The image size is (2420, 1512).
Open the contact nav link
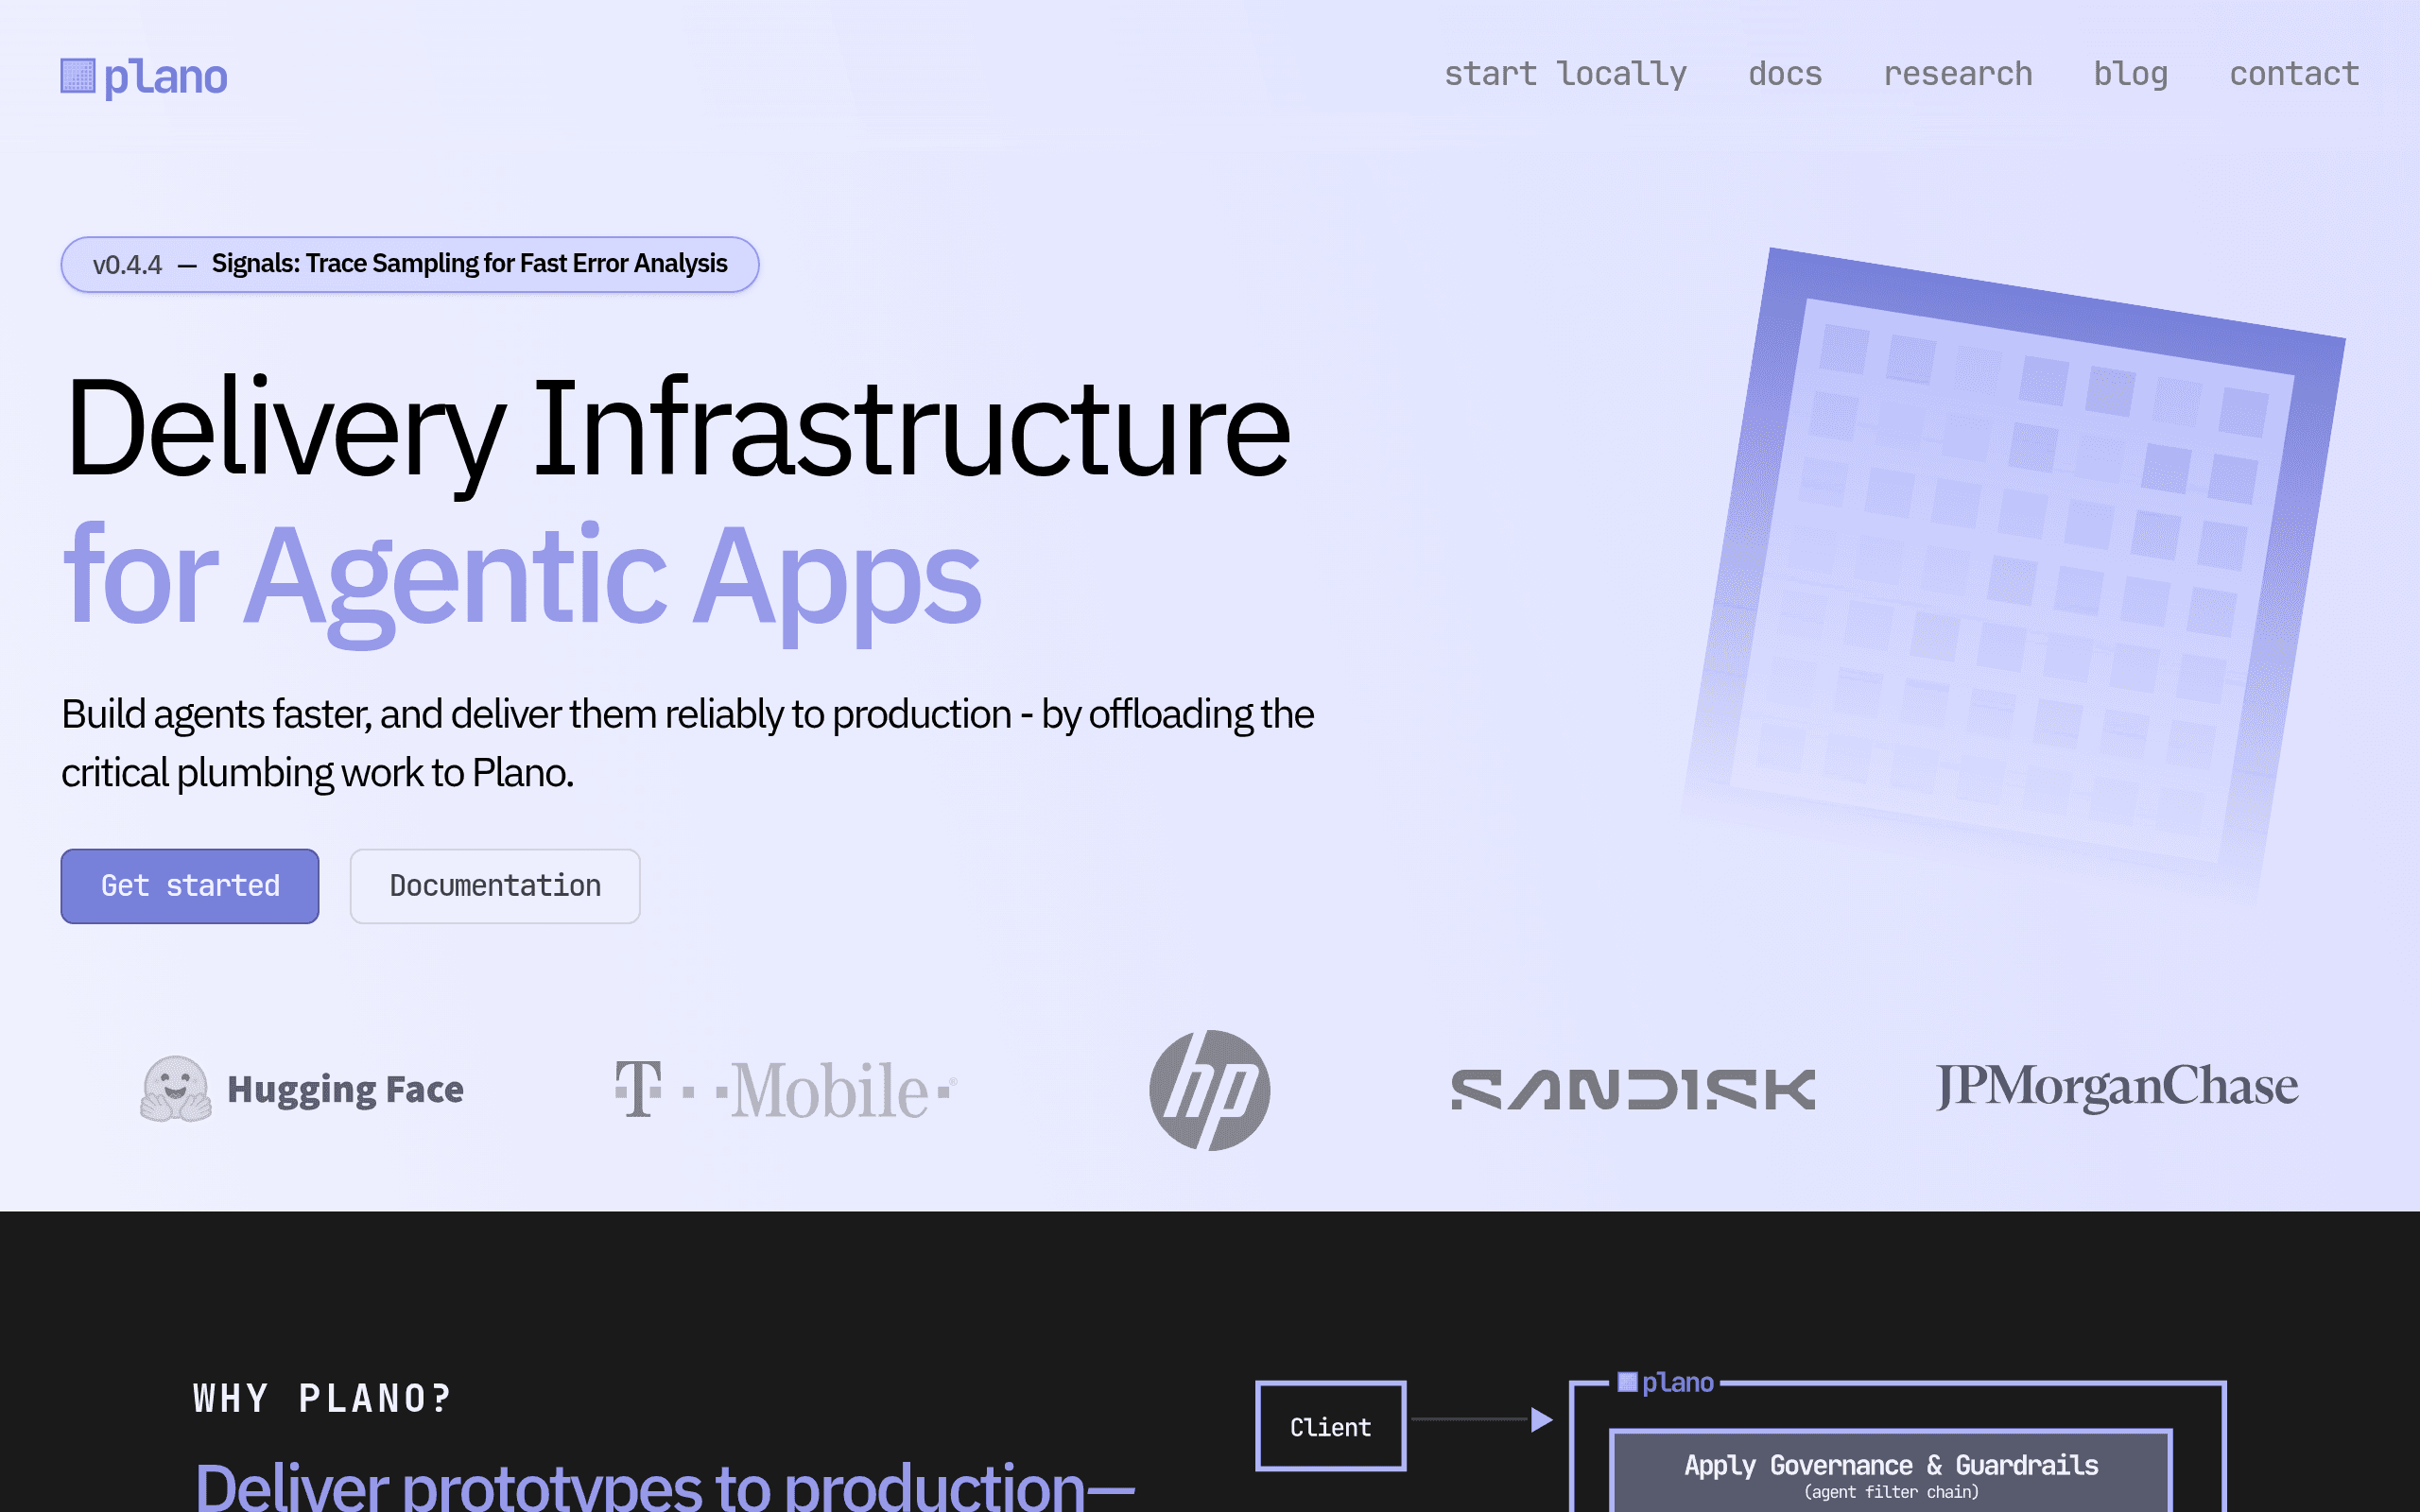2294,74
